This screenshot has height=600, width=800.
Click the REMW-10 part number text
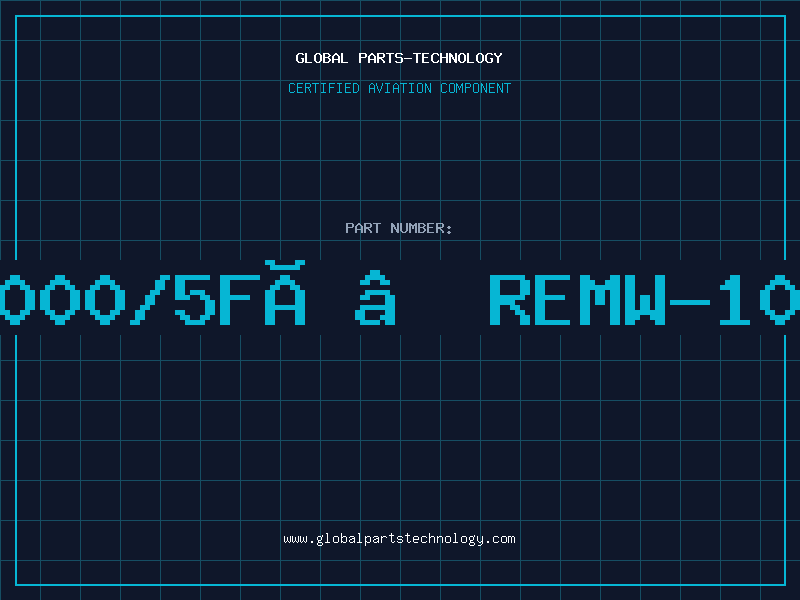[x=644, y=299]
